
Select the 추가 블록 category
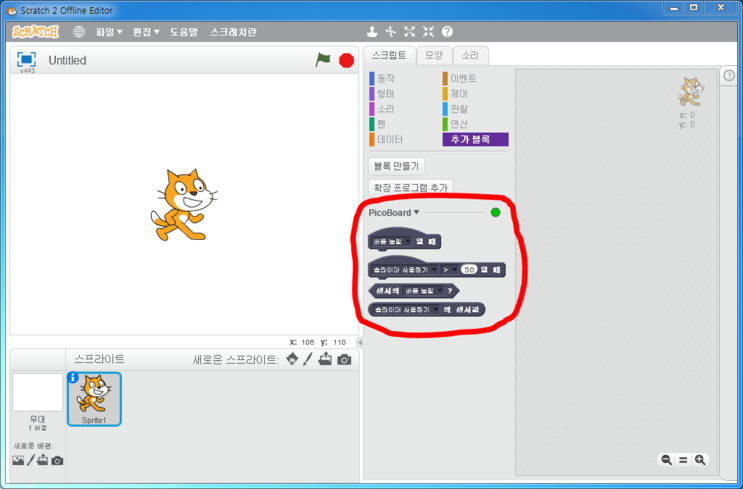coord(475,139)
